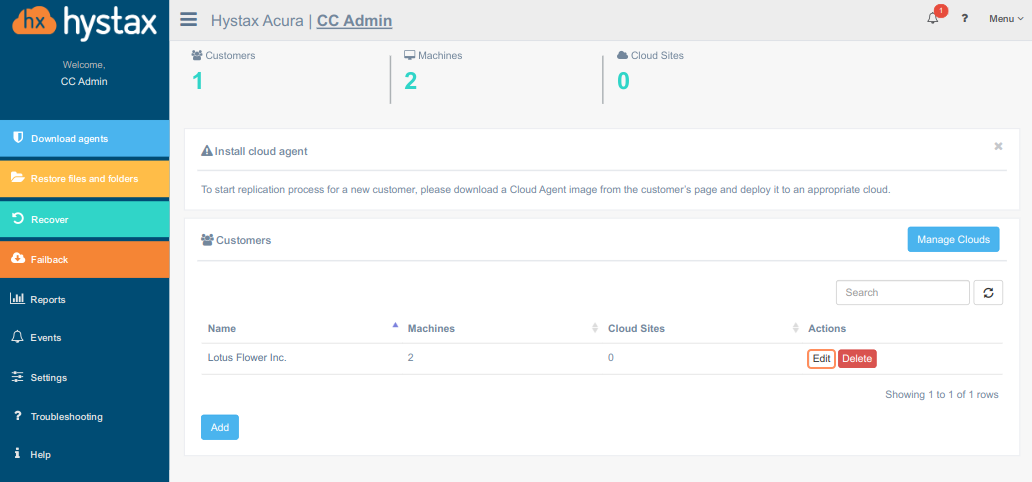Open Download agents in sidebar
The width and height of the screenshot is (1032, 482).
(84, 138)
